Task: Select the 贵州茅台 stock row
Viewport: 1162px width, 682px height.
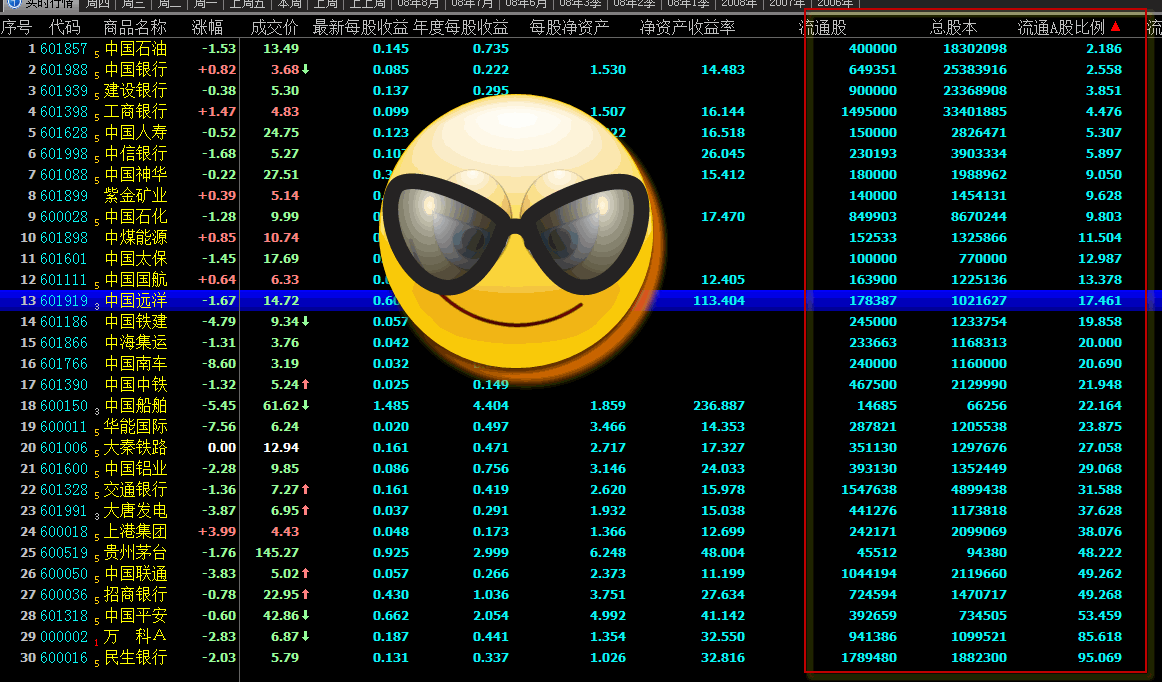Action: pos(581,553)
